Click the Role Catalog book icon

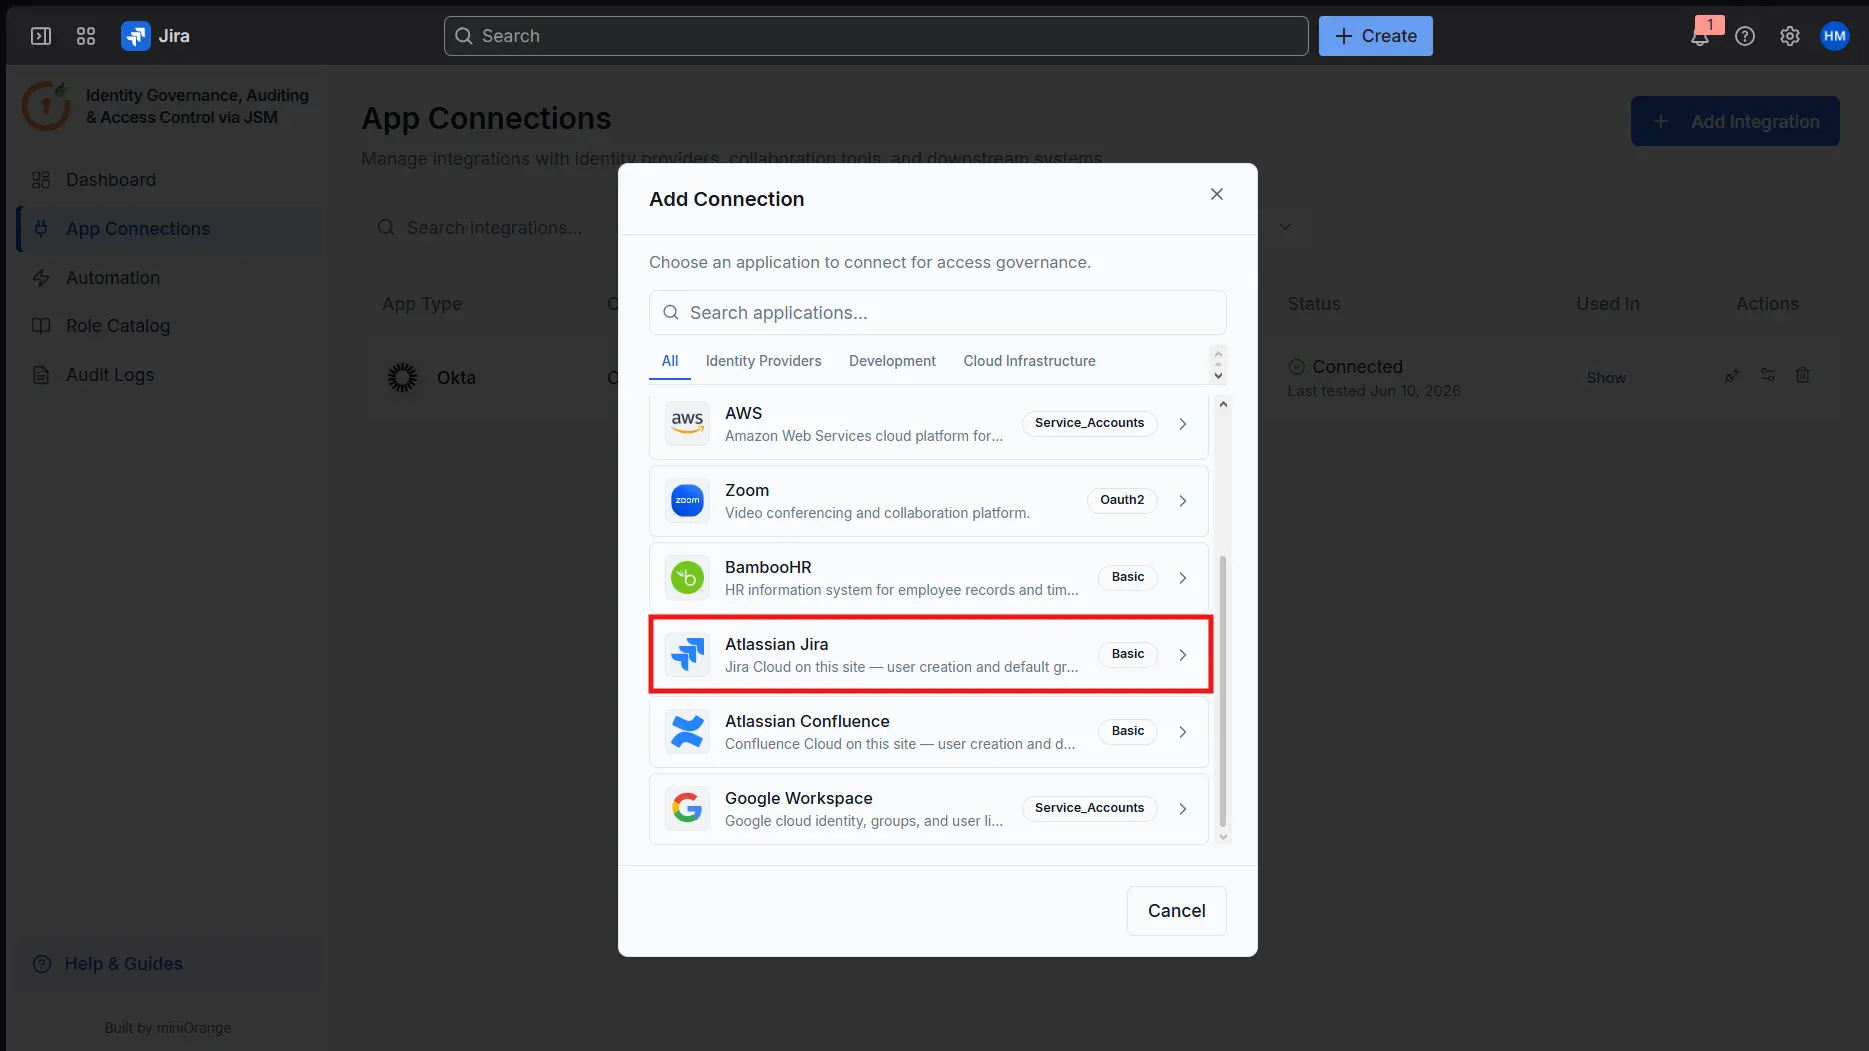[x=41, y=326]
